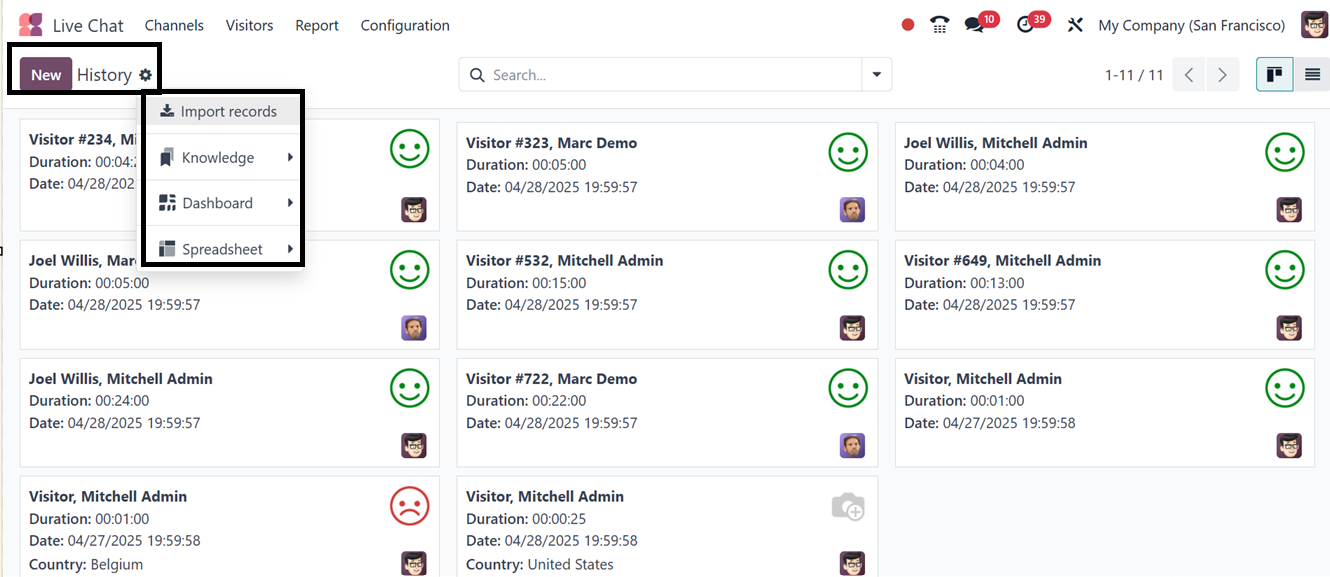
Task: Click smiley on Joel Willis 00:04:00 card
Action: (x=1285, y=151)
